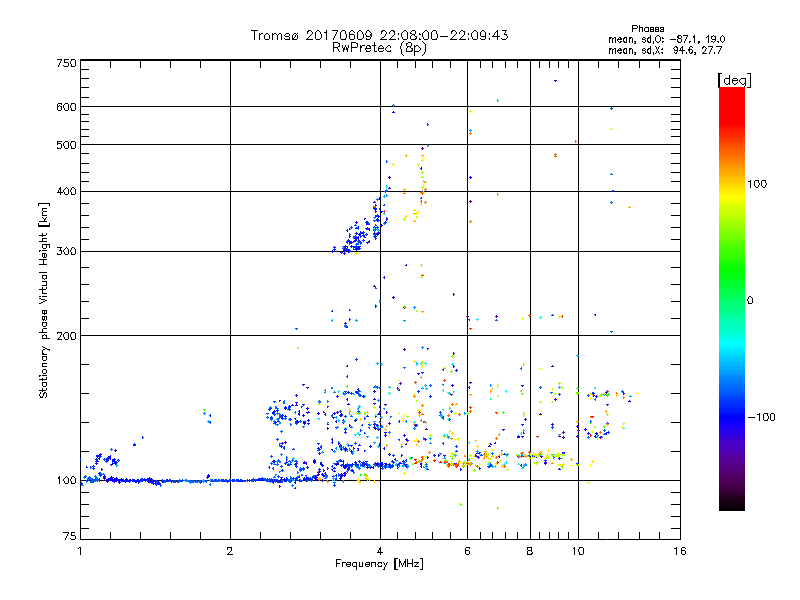The width and height of the screenshot is (800, 600).
Task: Click the 1 tick label on the frequency axis
Action: tap(80, 552)
